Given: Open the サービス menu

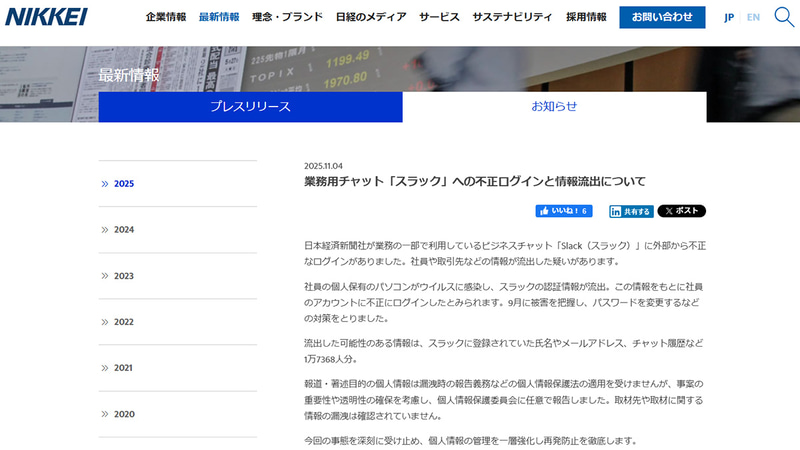Looking at the screenshot, I should [439, 17].
